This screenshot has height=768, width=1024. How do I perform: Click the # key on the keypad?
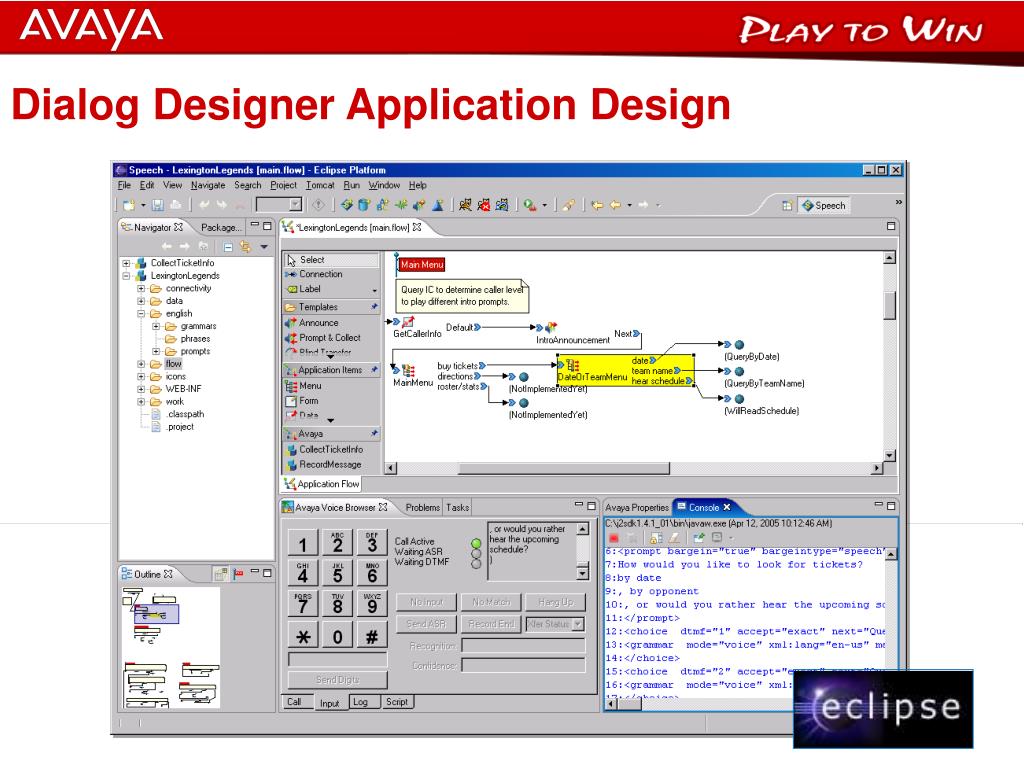coord(372,635)
